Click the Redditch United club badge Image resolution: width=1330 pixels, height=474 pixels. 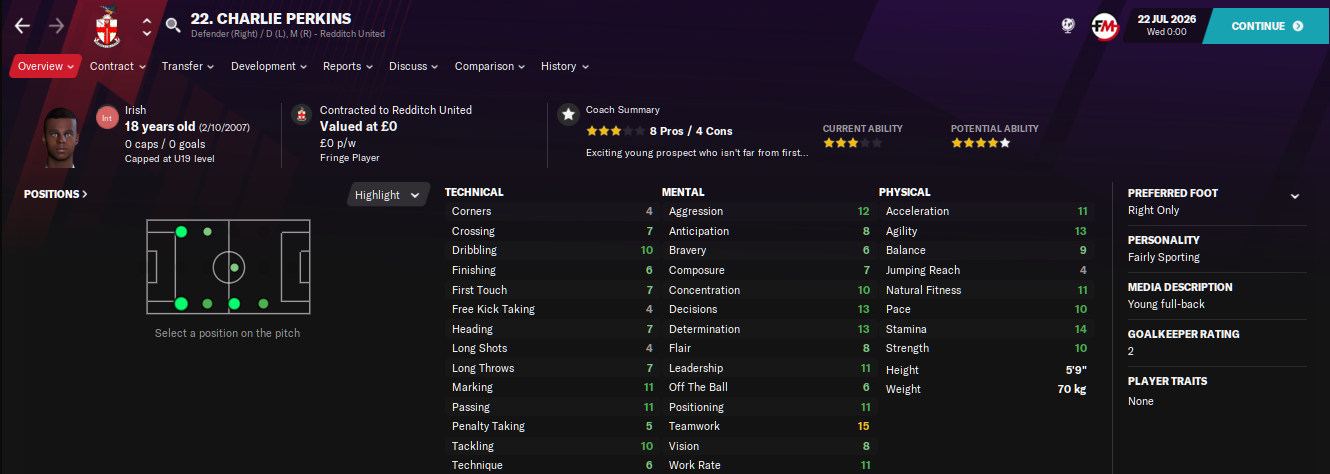coord(105,27)
